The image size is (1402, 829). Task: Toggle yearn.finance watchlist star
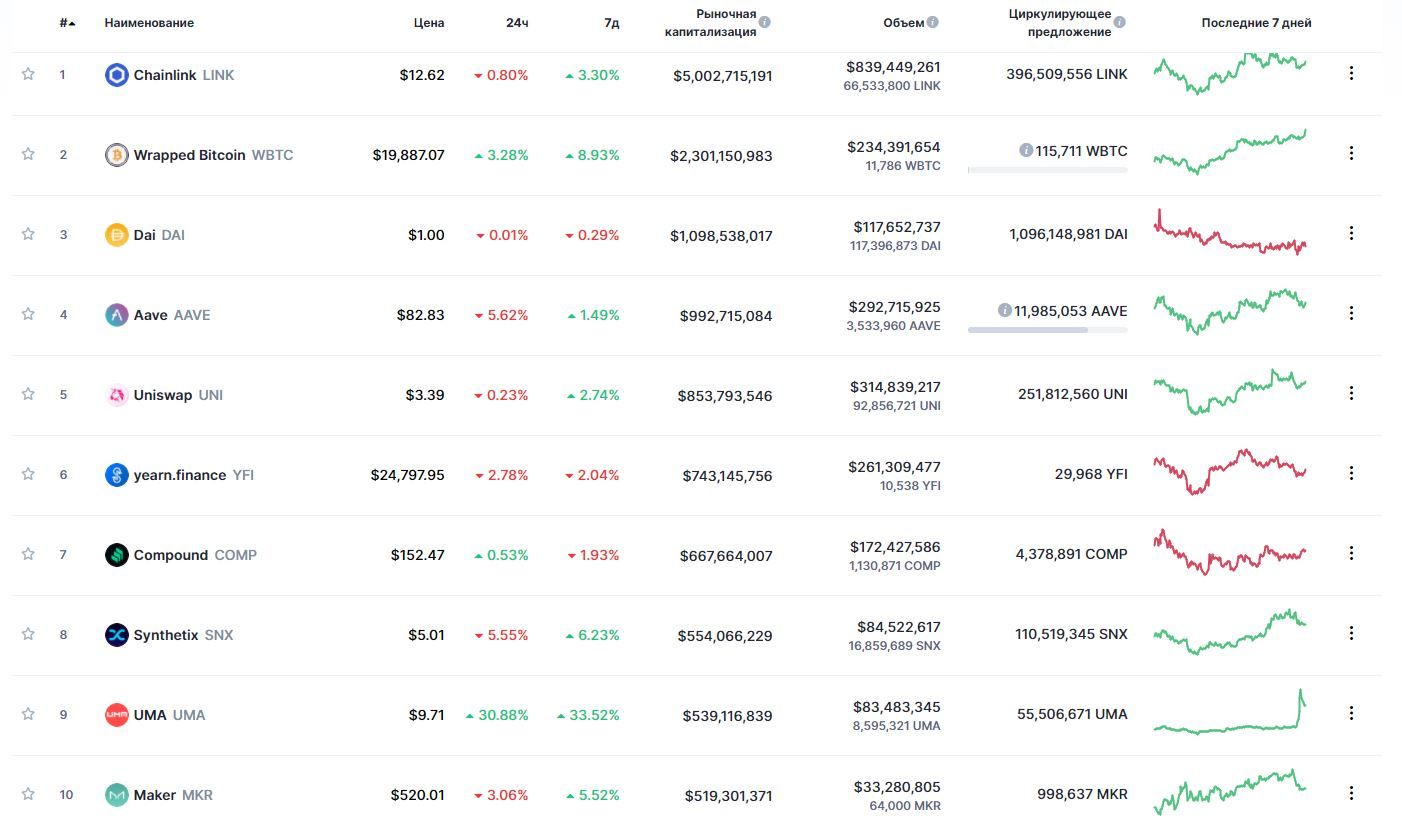click(28, 474)
